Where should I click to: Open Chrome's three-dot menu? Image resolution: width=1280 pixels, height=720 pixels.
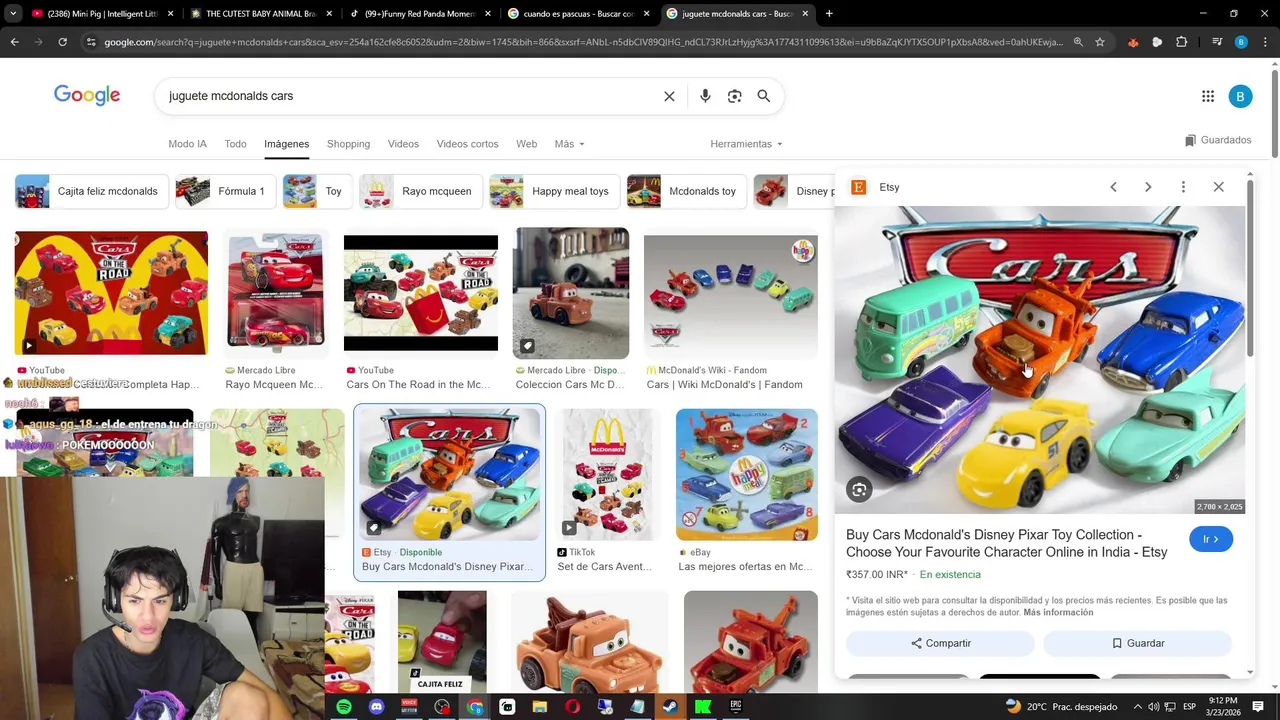point(1264,42)
